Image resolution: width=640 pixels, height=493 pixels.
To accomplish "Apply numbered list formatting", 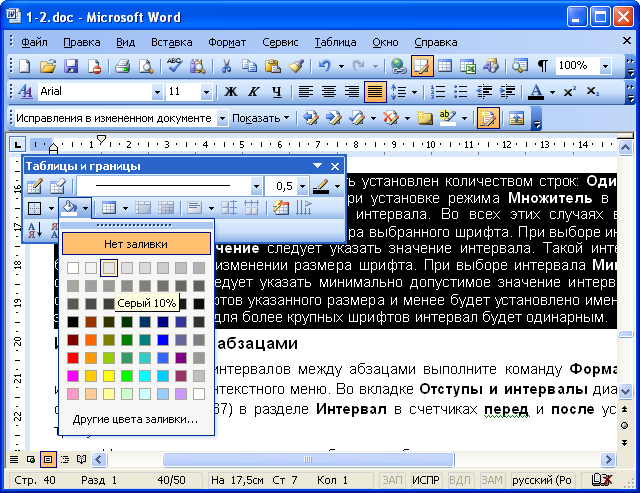I will (438, 92).
